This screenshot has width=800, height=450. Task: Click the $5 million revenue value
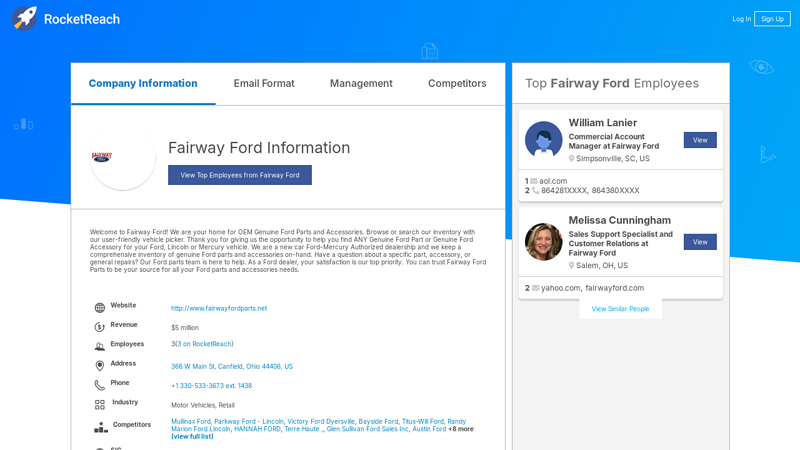tap(185, 328)
